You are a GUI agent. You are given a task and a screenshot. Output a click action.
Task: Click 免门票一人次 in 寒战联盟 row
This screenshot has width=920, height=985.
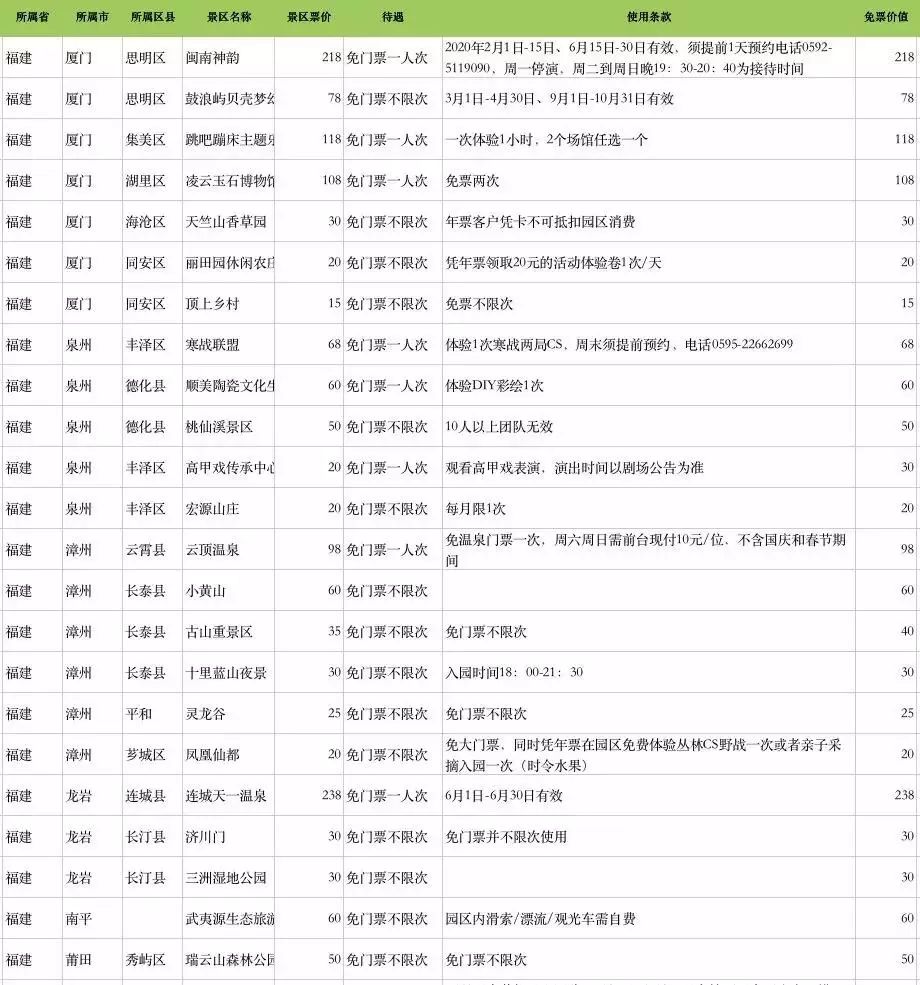[x=387, y=345]
